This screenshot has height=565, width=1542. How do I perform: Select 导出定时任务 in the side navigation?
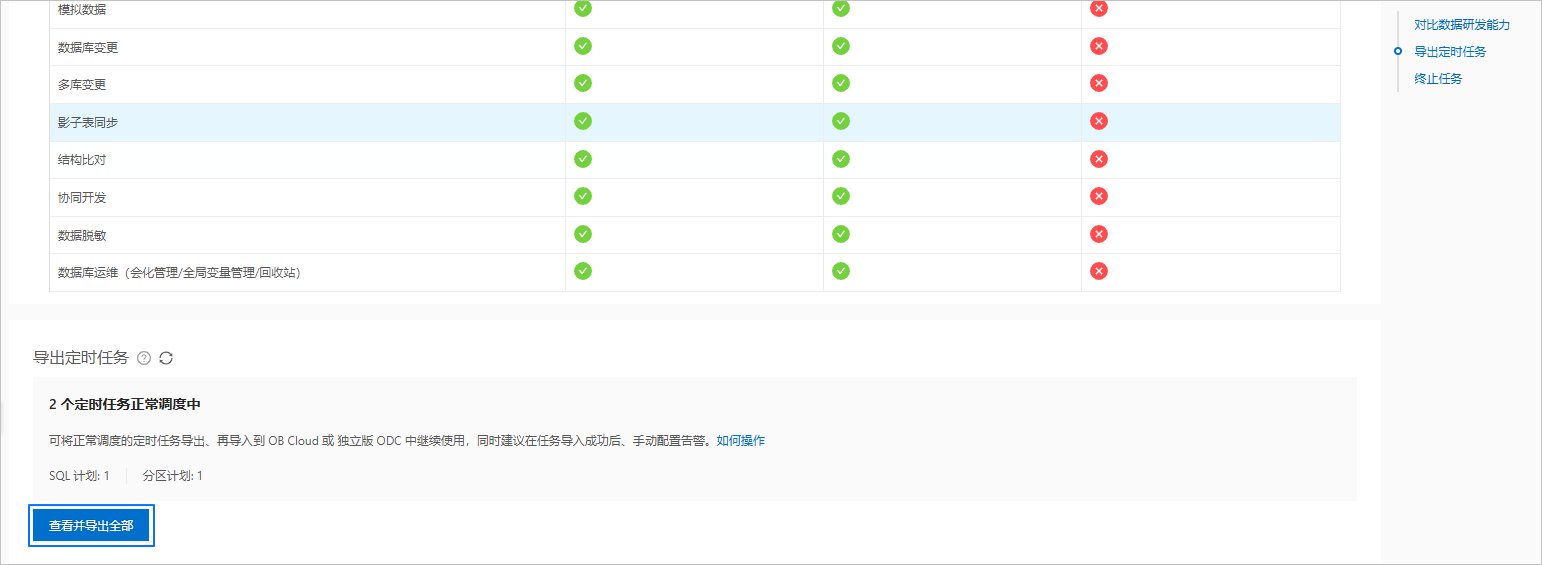coord(1450,52)
